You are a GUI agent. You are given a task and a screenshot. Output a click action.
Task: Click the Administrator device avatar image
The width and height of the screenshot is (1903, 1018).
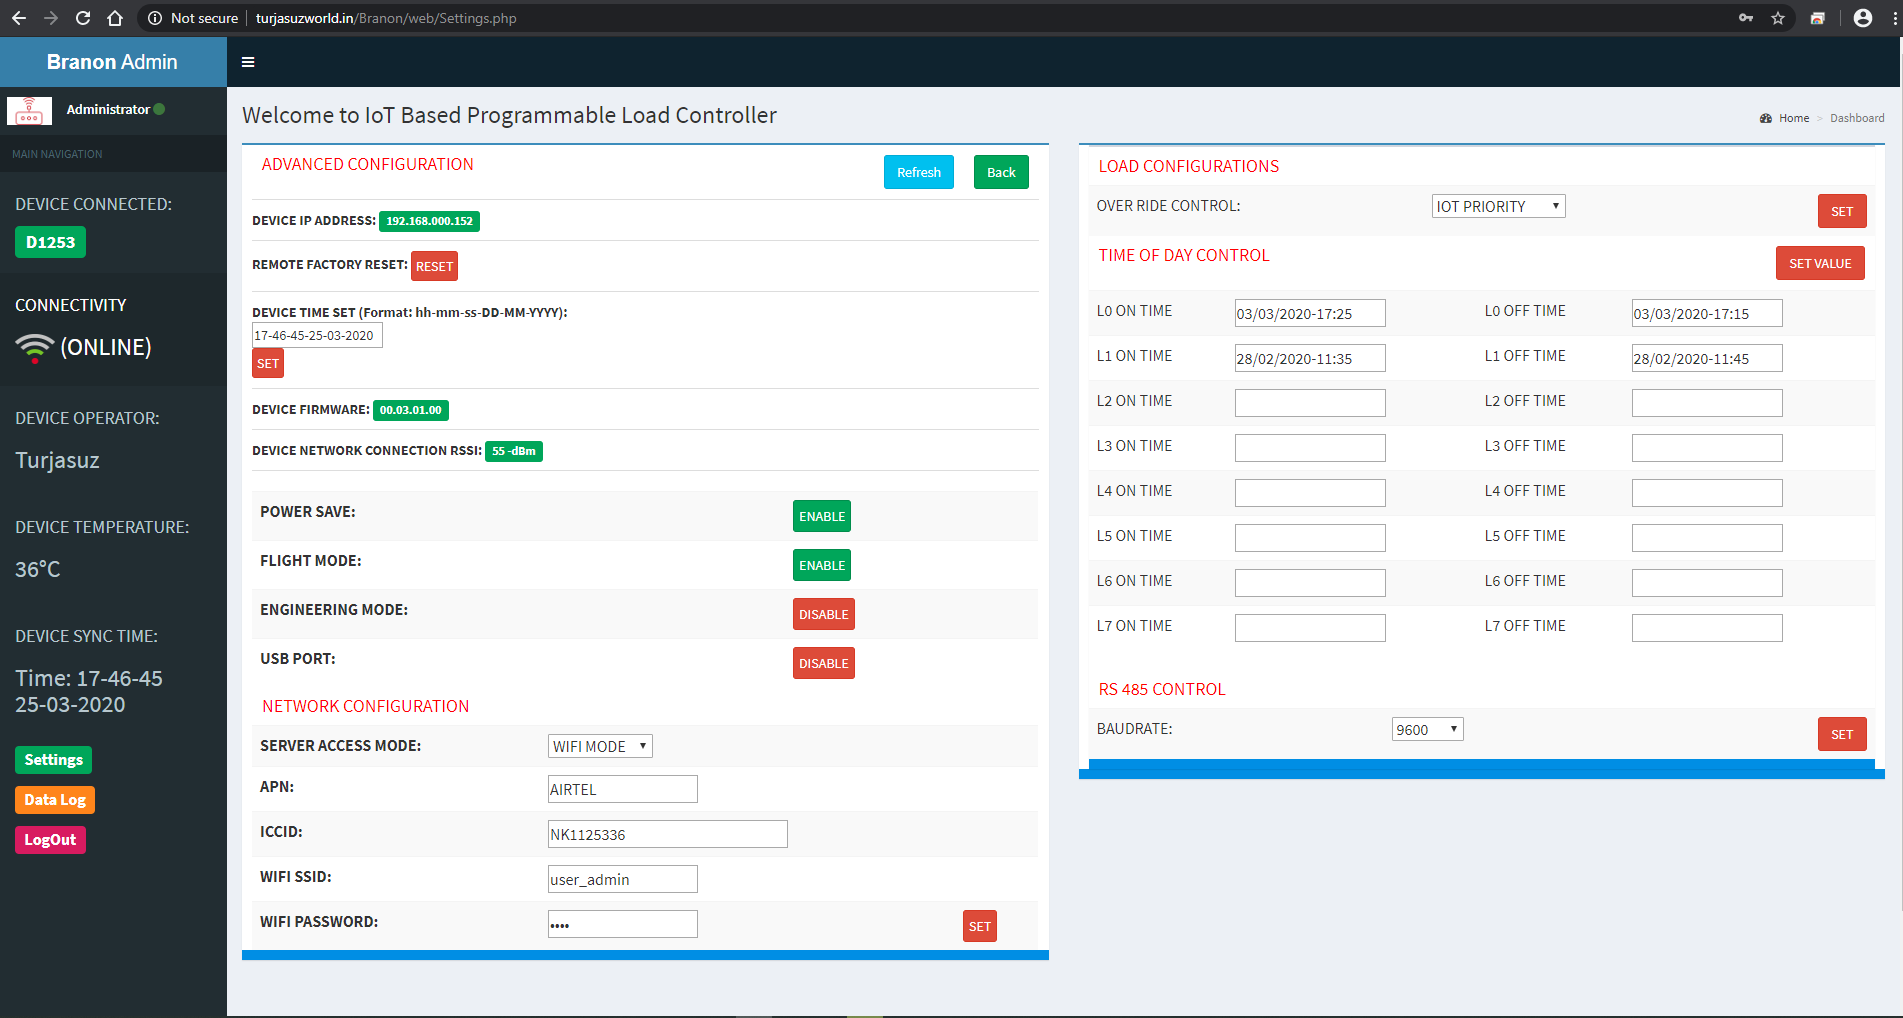click(x=30, y=110)
